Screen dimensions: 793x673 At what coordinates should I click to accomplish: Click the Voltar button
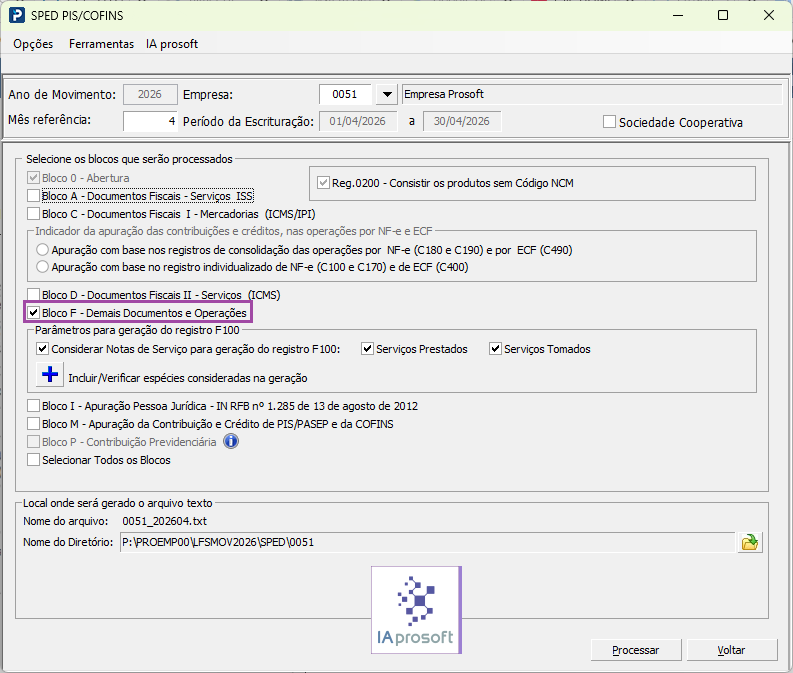tap(732, 650)
